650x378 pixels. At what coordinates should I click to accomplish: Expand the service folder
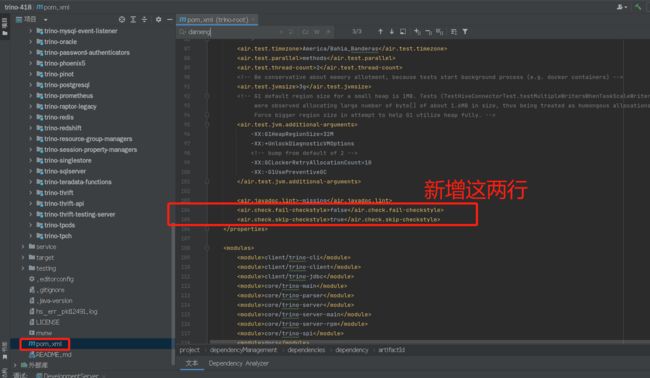[x=23, y=246]
